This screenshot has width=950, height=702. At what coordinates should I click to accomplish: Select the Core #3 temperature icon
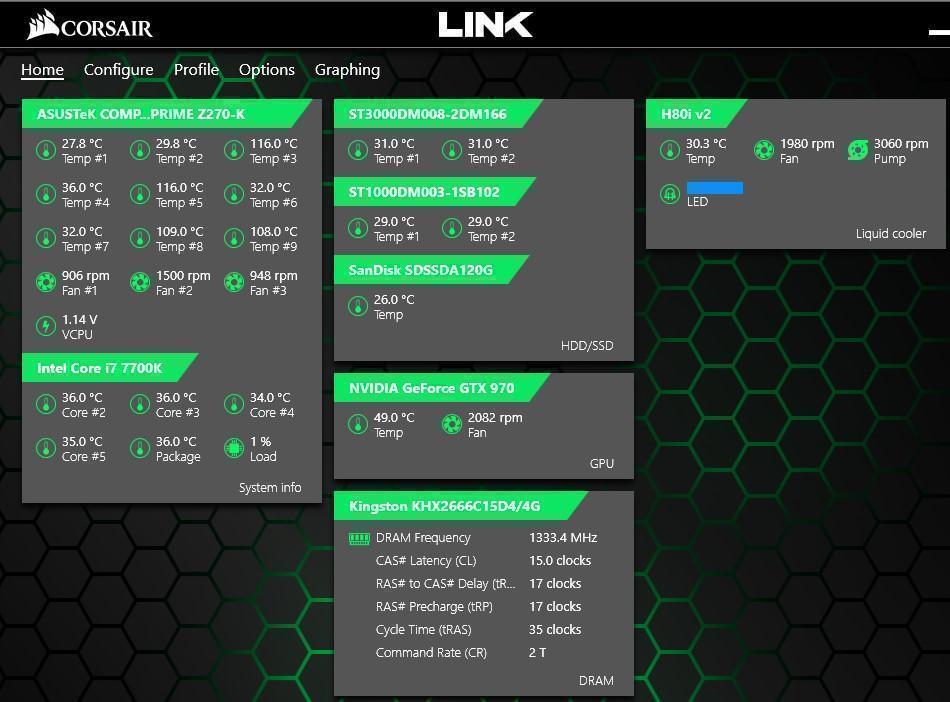[x=140, y=405]
